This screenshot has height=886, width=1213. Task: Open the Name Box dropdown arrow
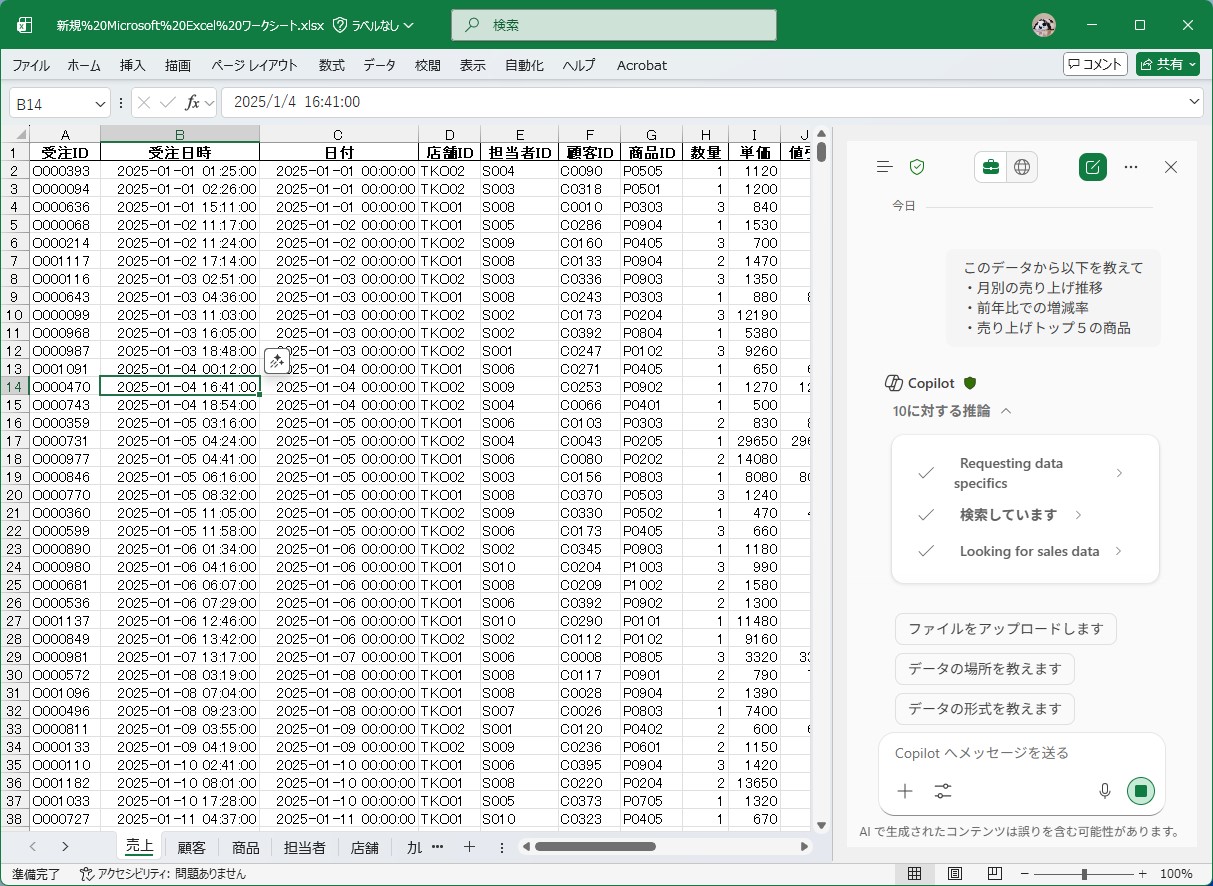click(100, 104)
